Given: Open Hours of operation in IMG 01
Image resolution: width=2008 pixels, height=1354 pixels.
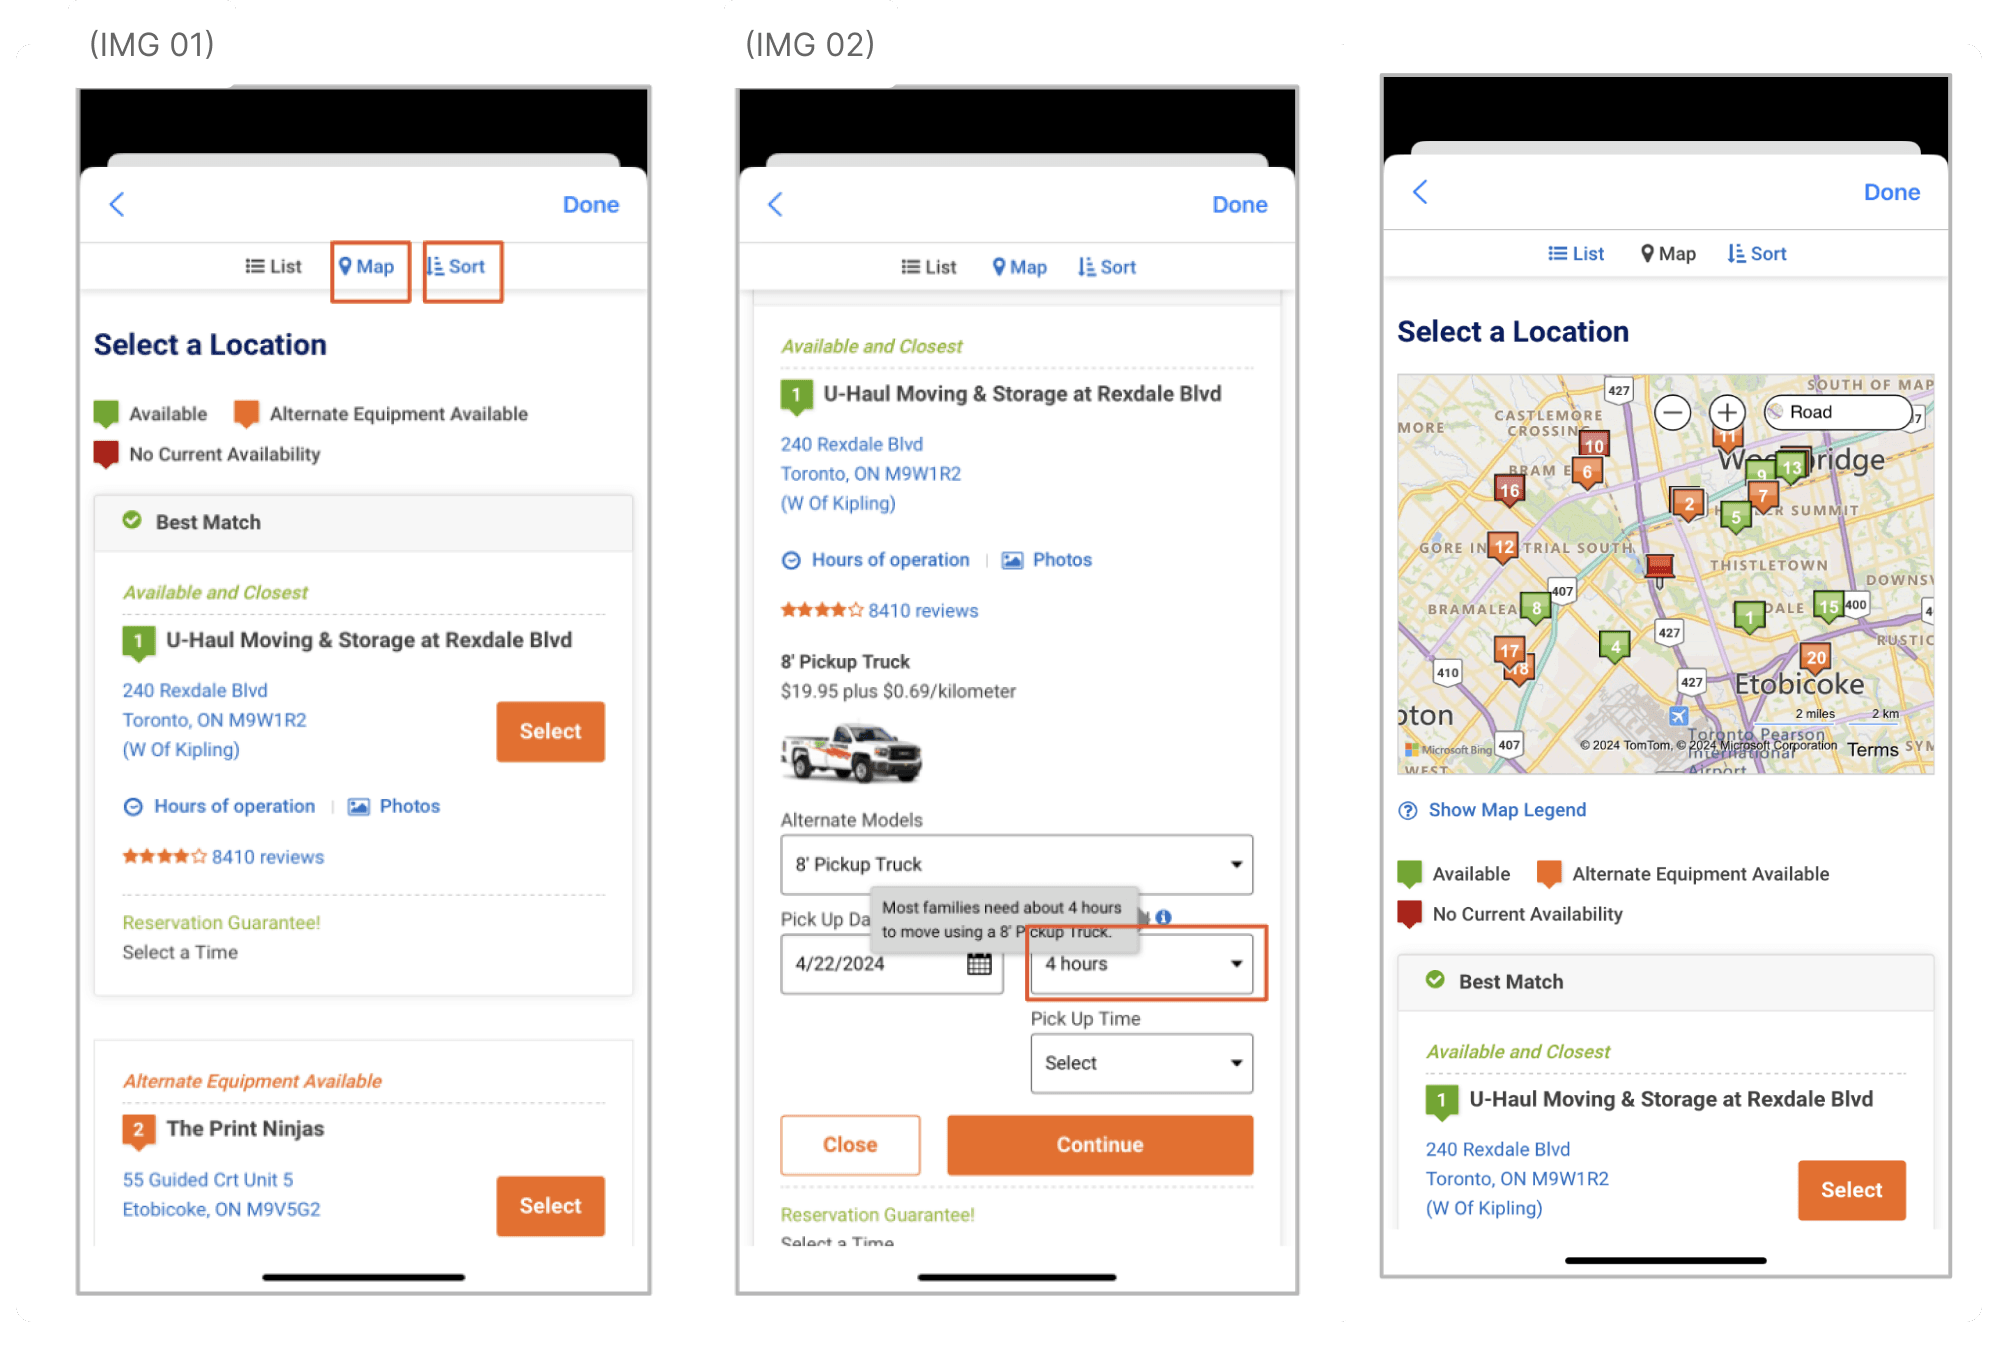Looking at the screenshot, I should (x=219, y=806).
